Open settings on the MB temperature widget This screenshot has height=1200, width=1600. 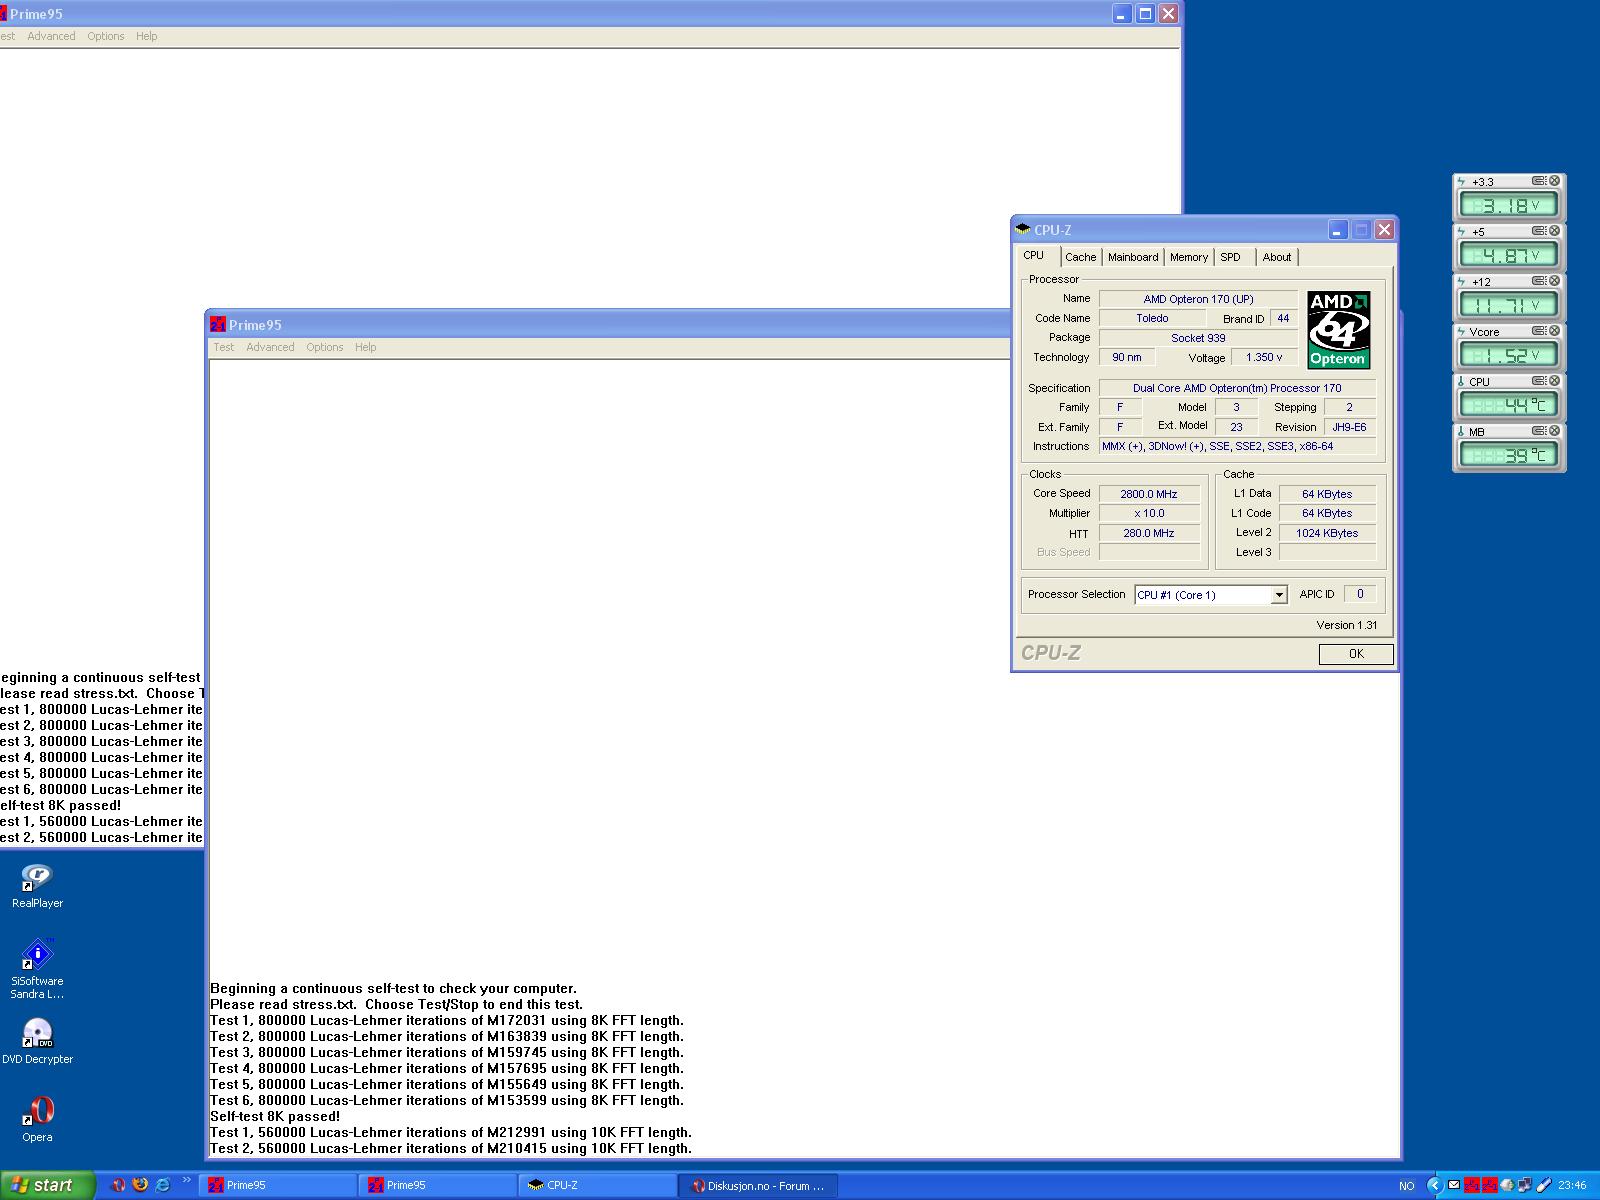1540,431
